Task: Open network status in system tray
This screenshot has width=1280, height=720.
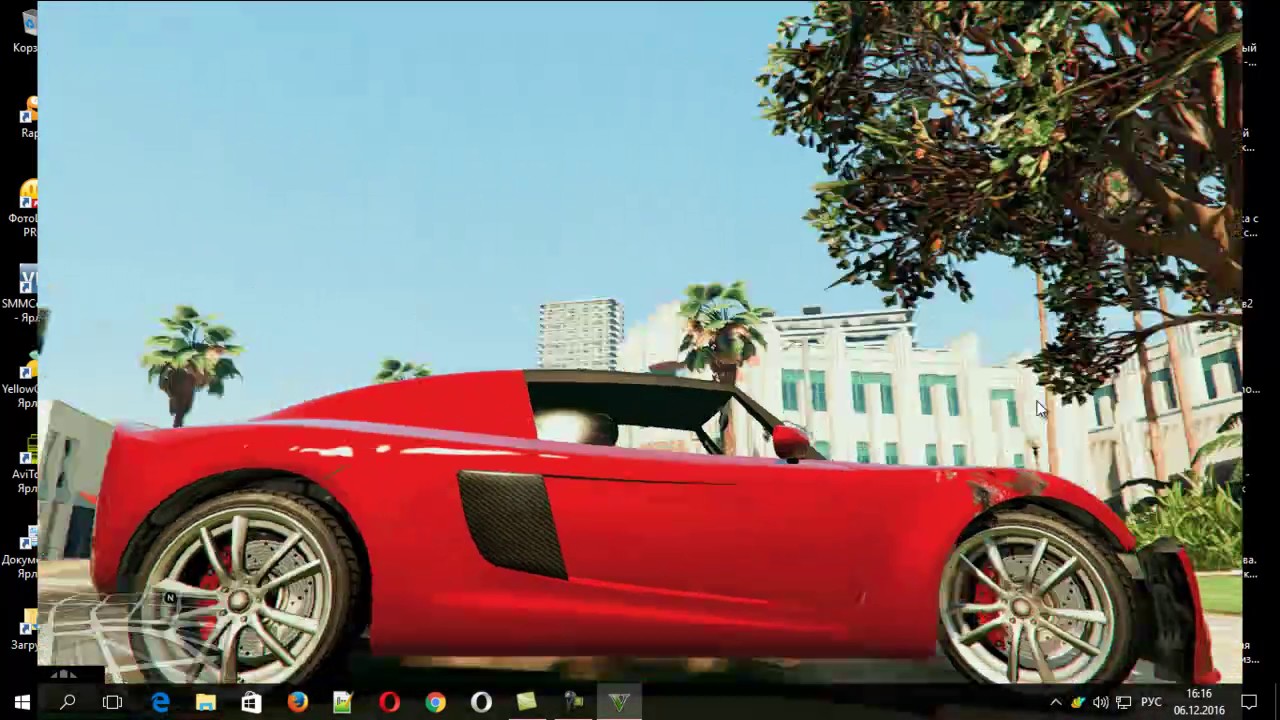Action: [x=1123, y=703]
